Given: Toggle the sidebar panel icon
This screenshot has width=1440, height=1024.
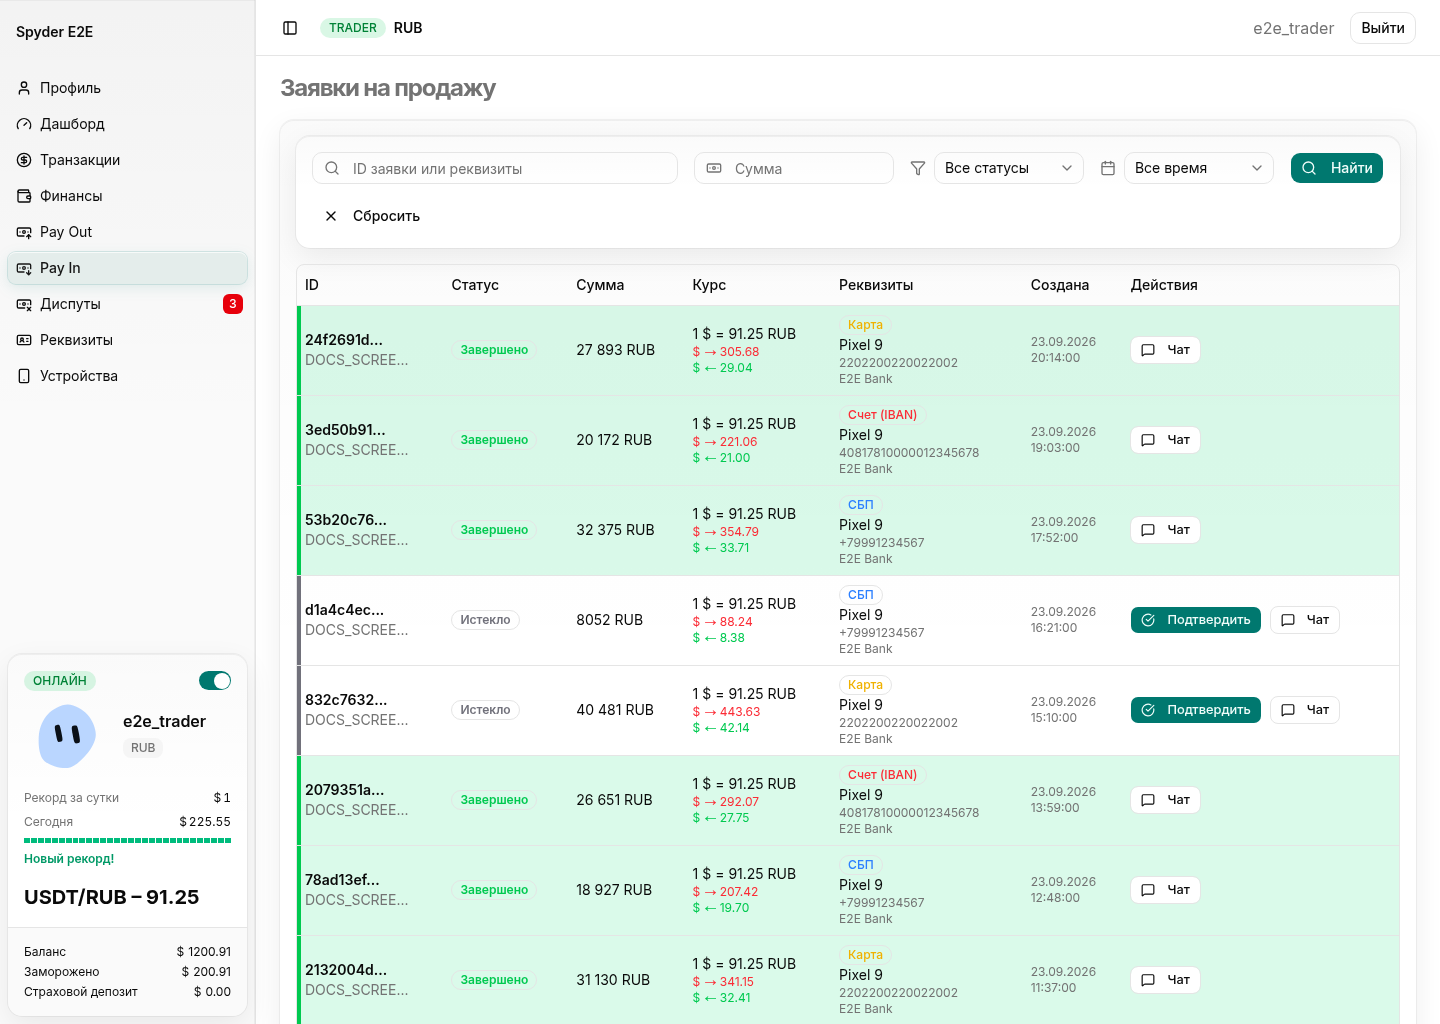Looking at the screenshot, I should [x=290, y=28].
